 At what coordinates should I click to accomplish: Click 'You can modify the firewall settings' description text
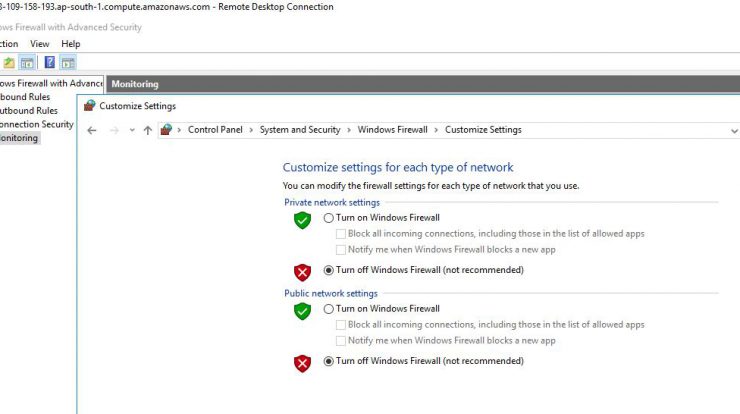431,186
